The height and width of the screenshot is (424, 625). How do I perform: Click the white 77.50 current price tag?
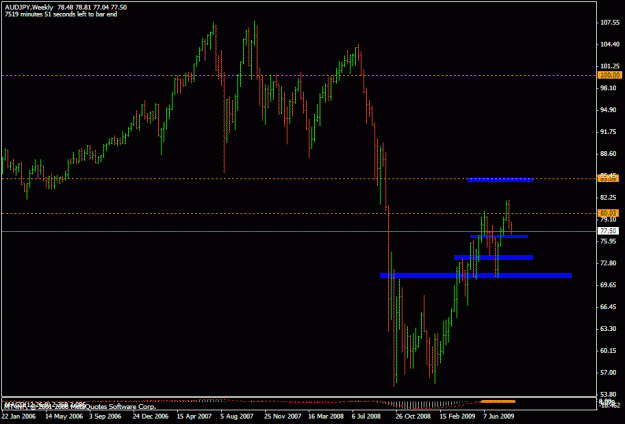609,231
